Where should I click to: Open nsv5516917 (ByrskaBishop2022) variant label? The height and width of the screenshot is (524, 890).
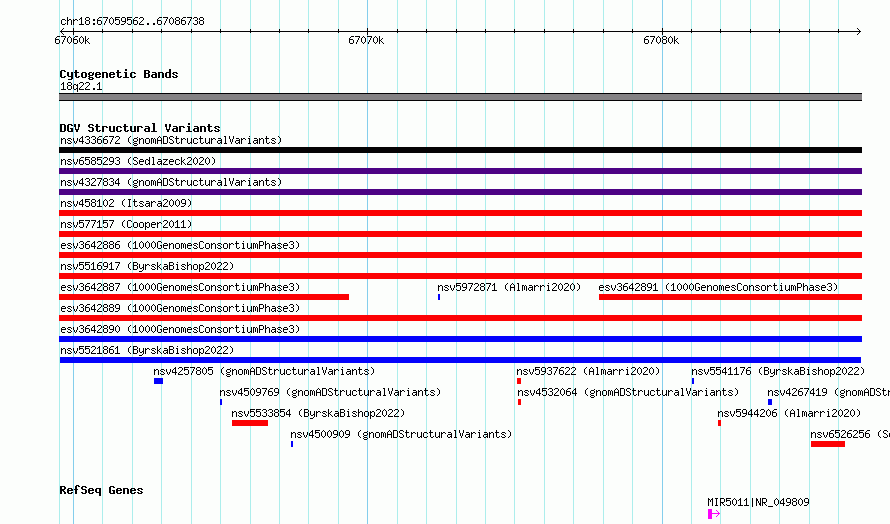[x=147, y=266]
